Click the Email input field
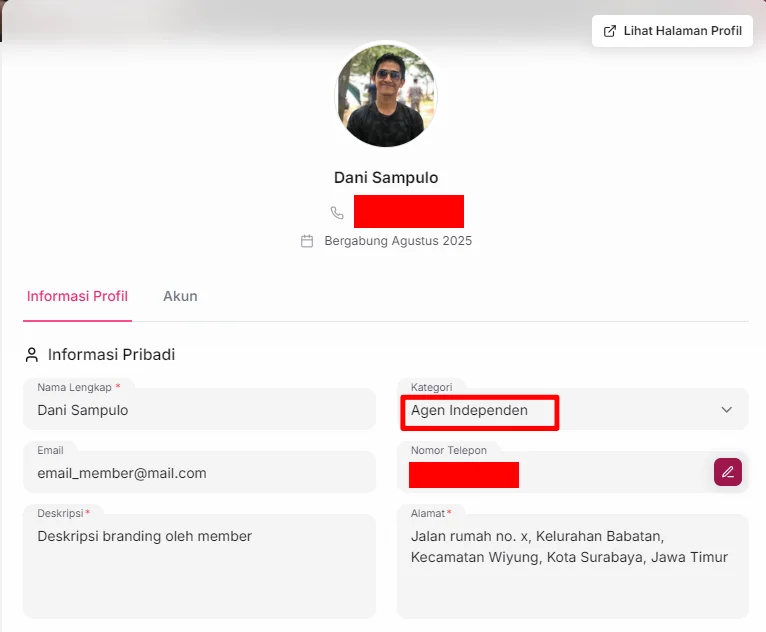Image resolution: width=766 pixels, height=632 pixels. click(199, 473)
